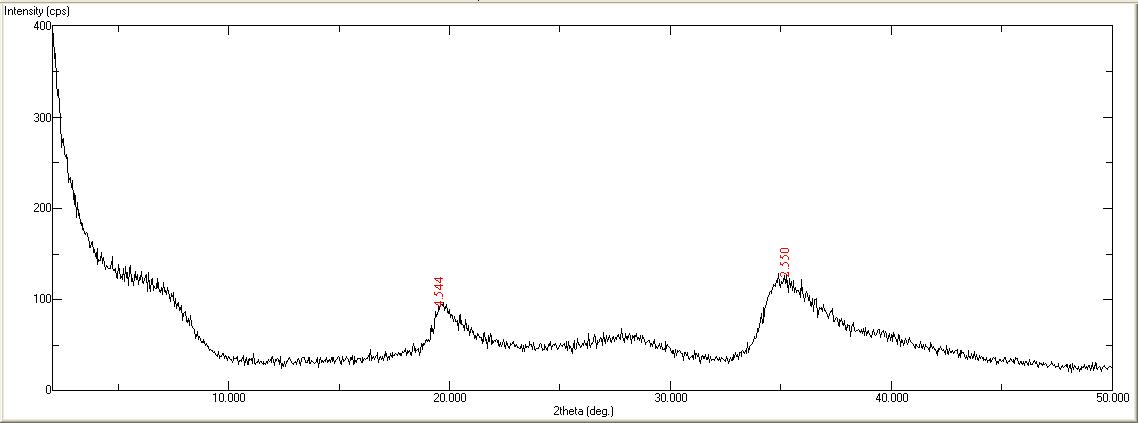Select the 50.000 x-axis tick label

tap(1111, 399)
